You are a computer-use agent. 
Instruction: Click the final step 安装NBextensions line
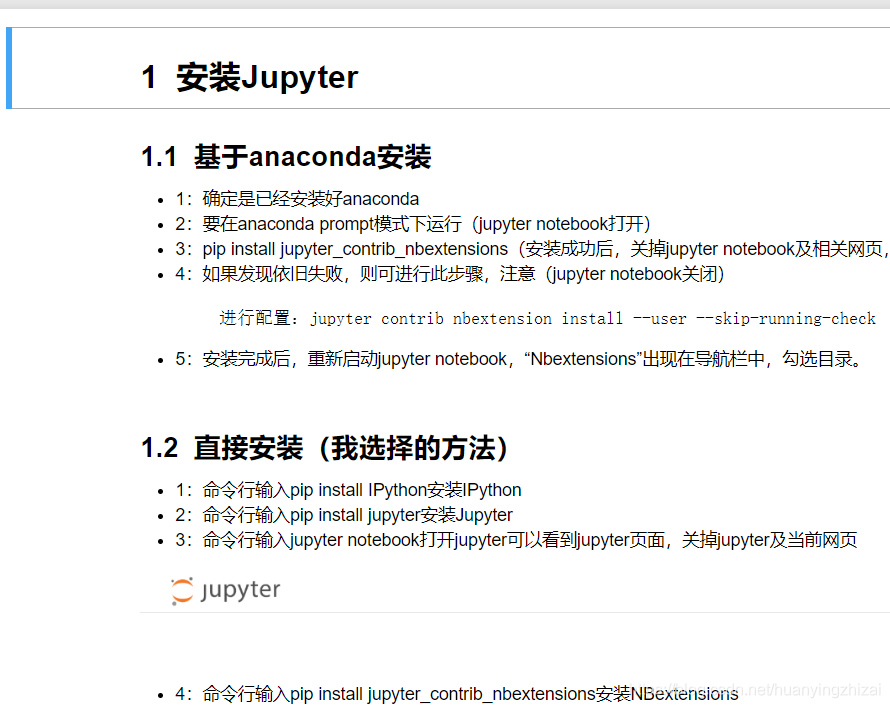click(x=457, y=694)
